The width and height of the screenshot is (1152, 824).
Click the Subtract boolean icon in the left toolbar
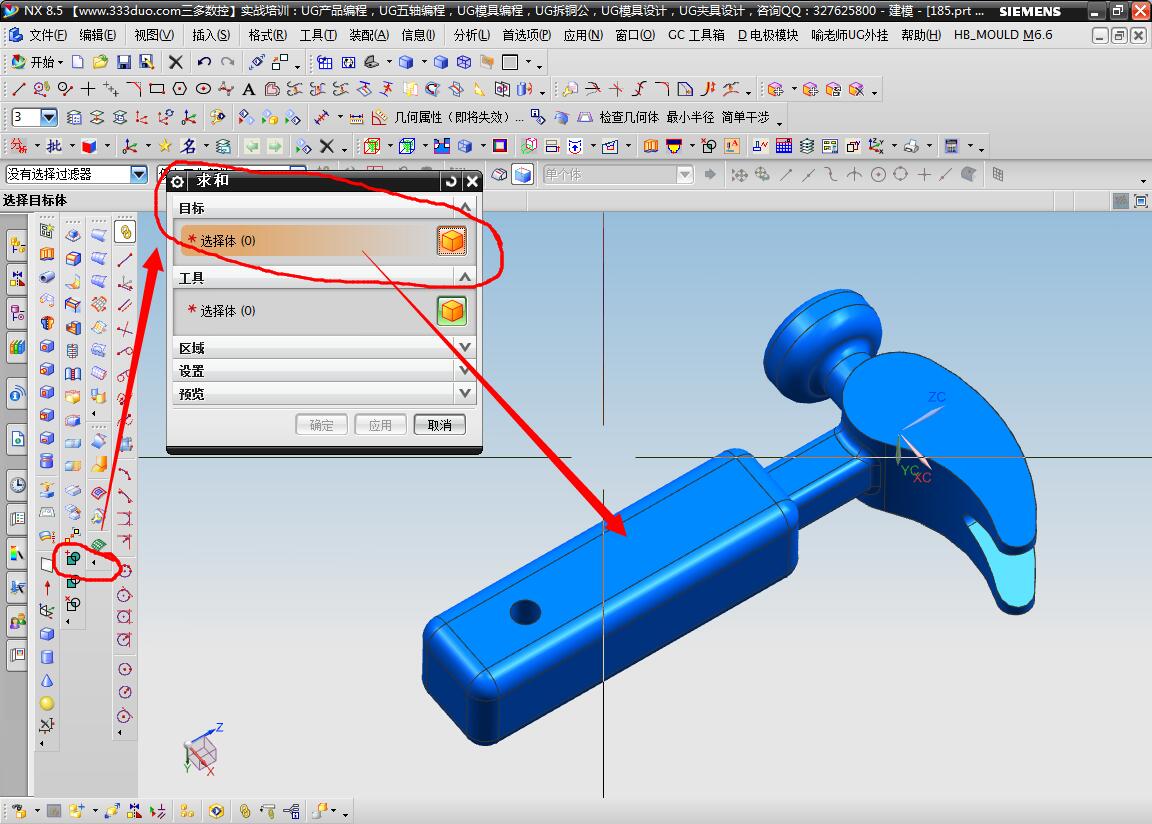click(73, 582)
